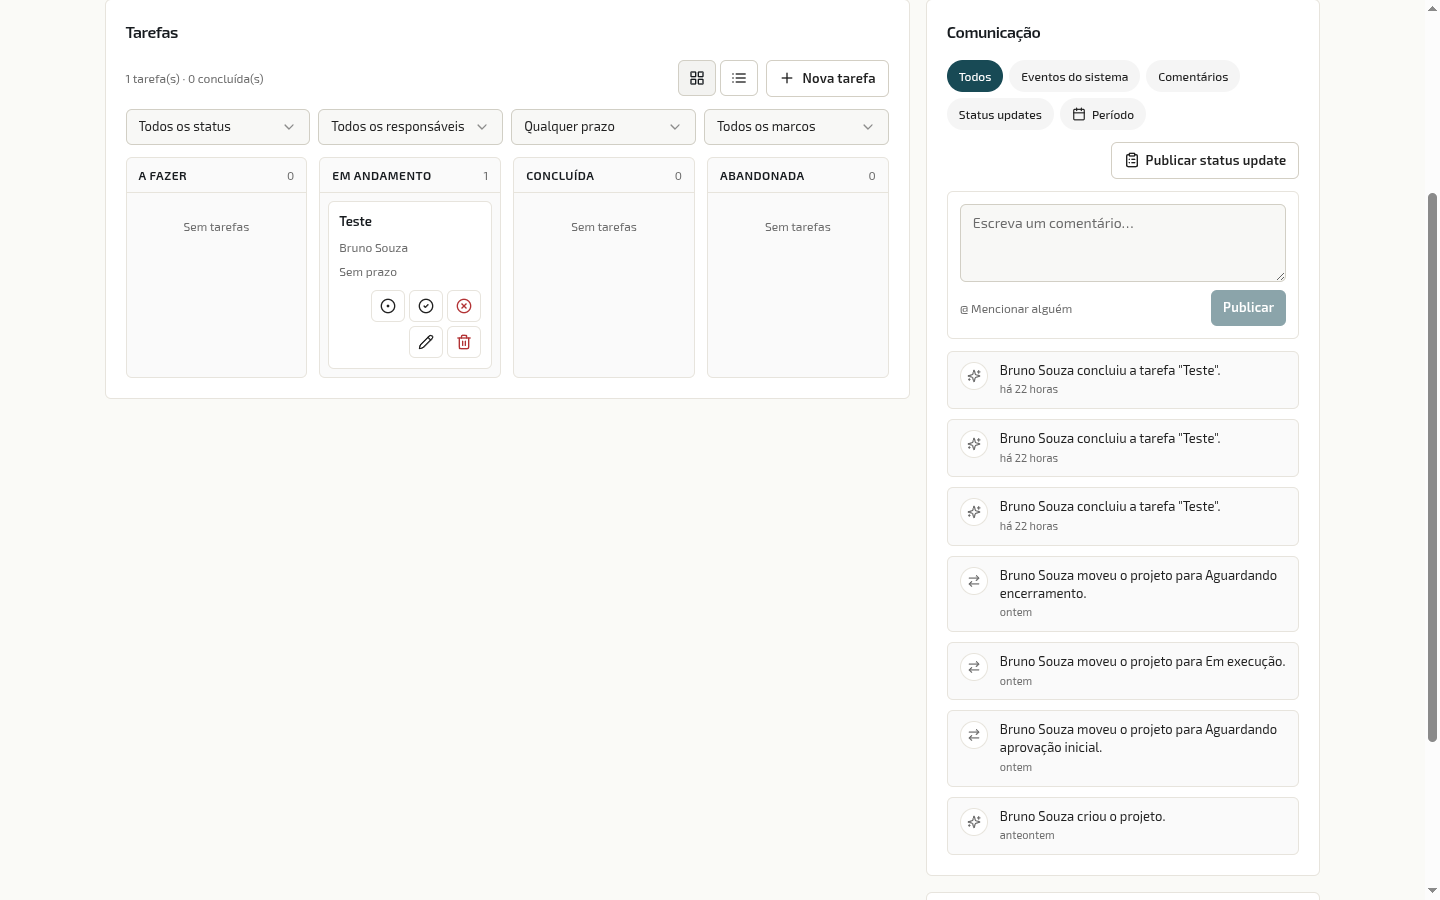Image resolution: width=1440 pixels, height=900 pixels.
Task: Open the Período calendar filter
Action: pos(1103,115)
